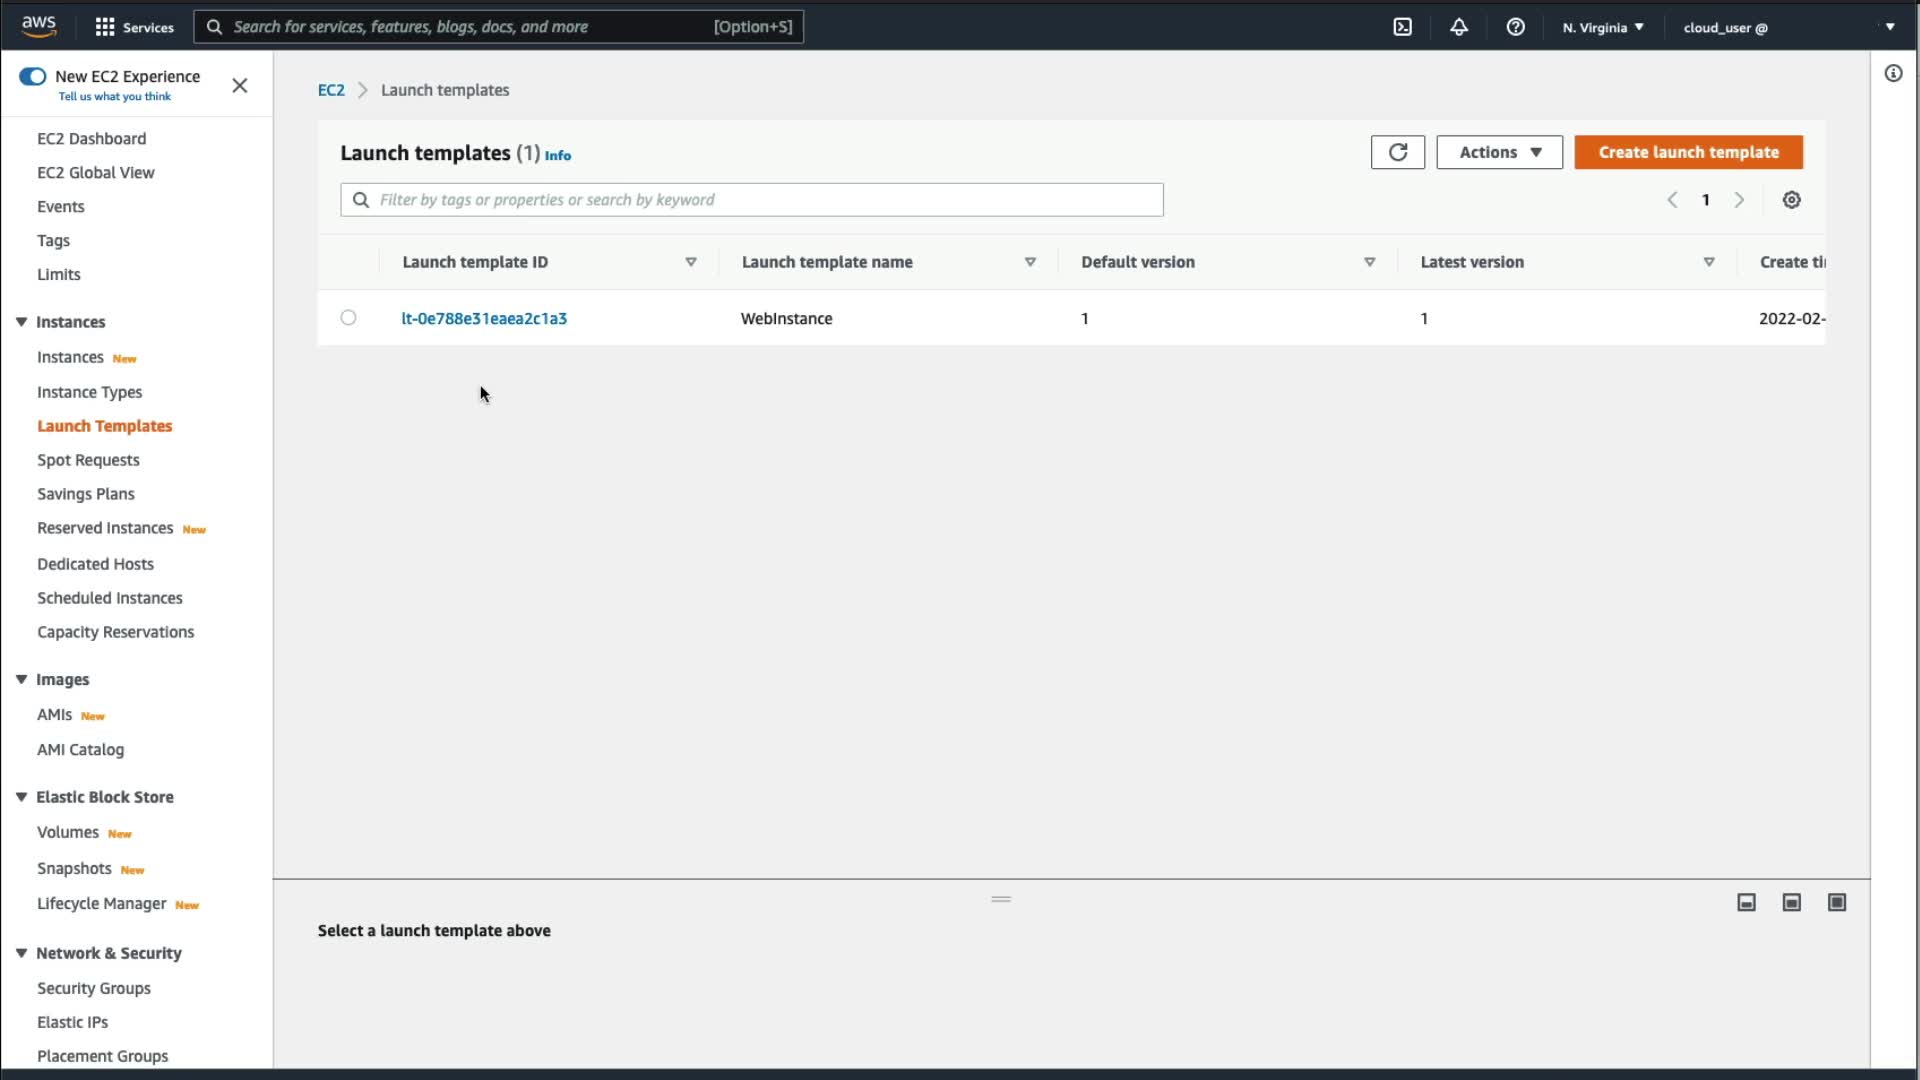Open launch template lt-0e788e31eaea2c1a3 link
Viewport: 1920px width, 1080px height.
coord(484,318)
